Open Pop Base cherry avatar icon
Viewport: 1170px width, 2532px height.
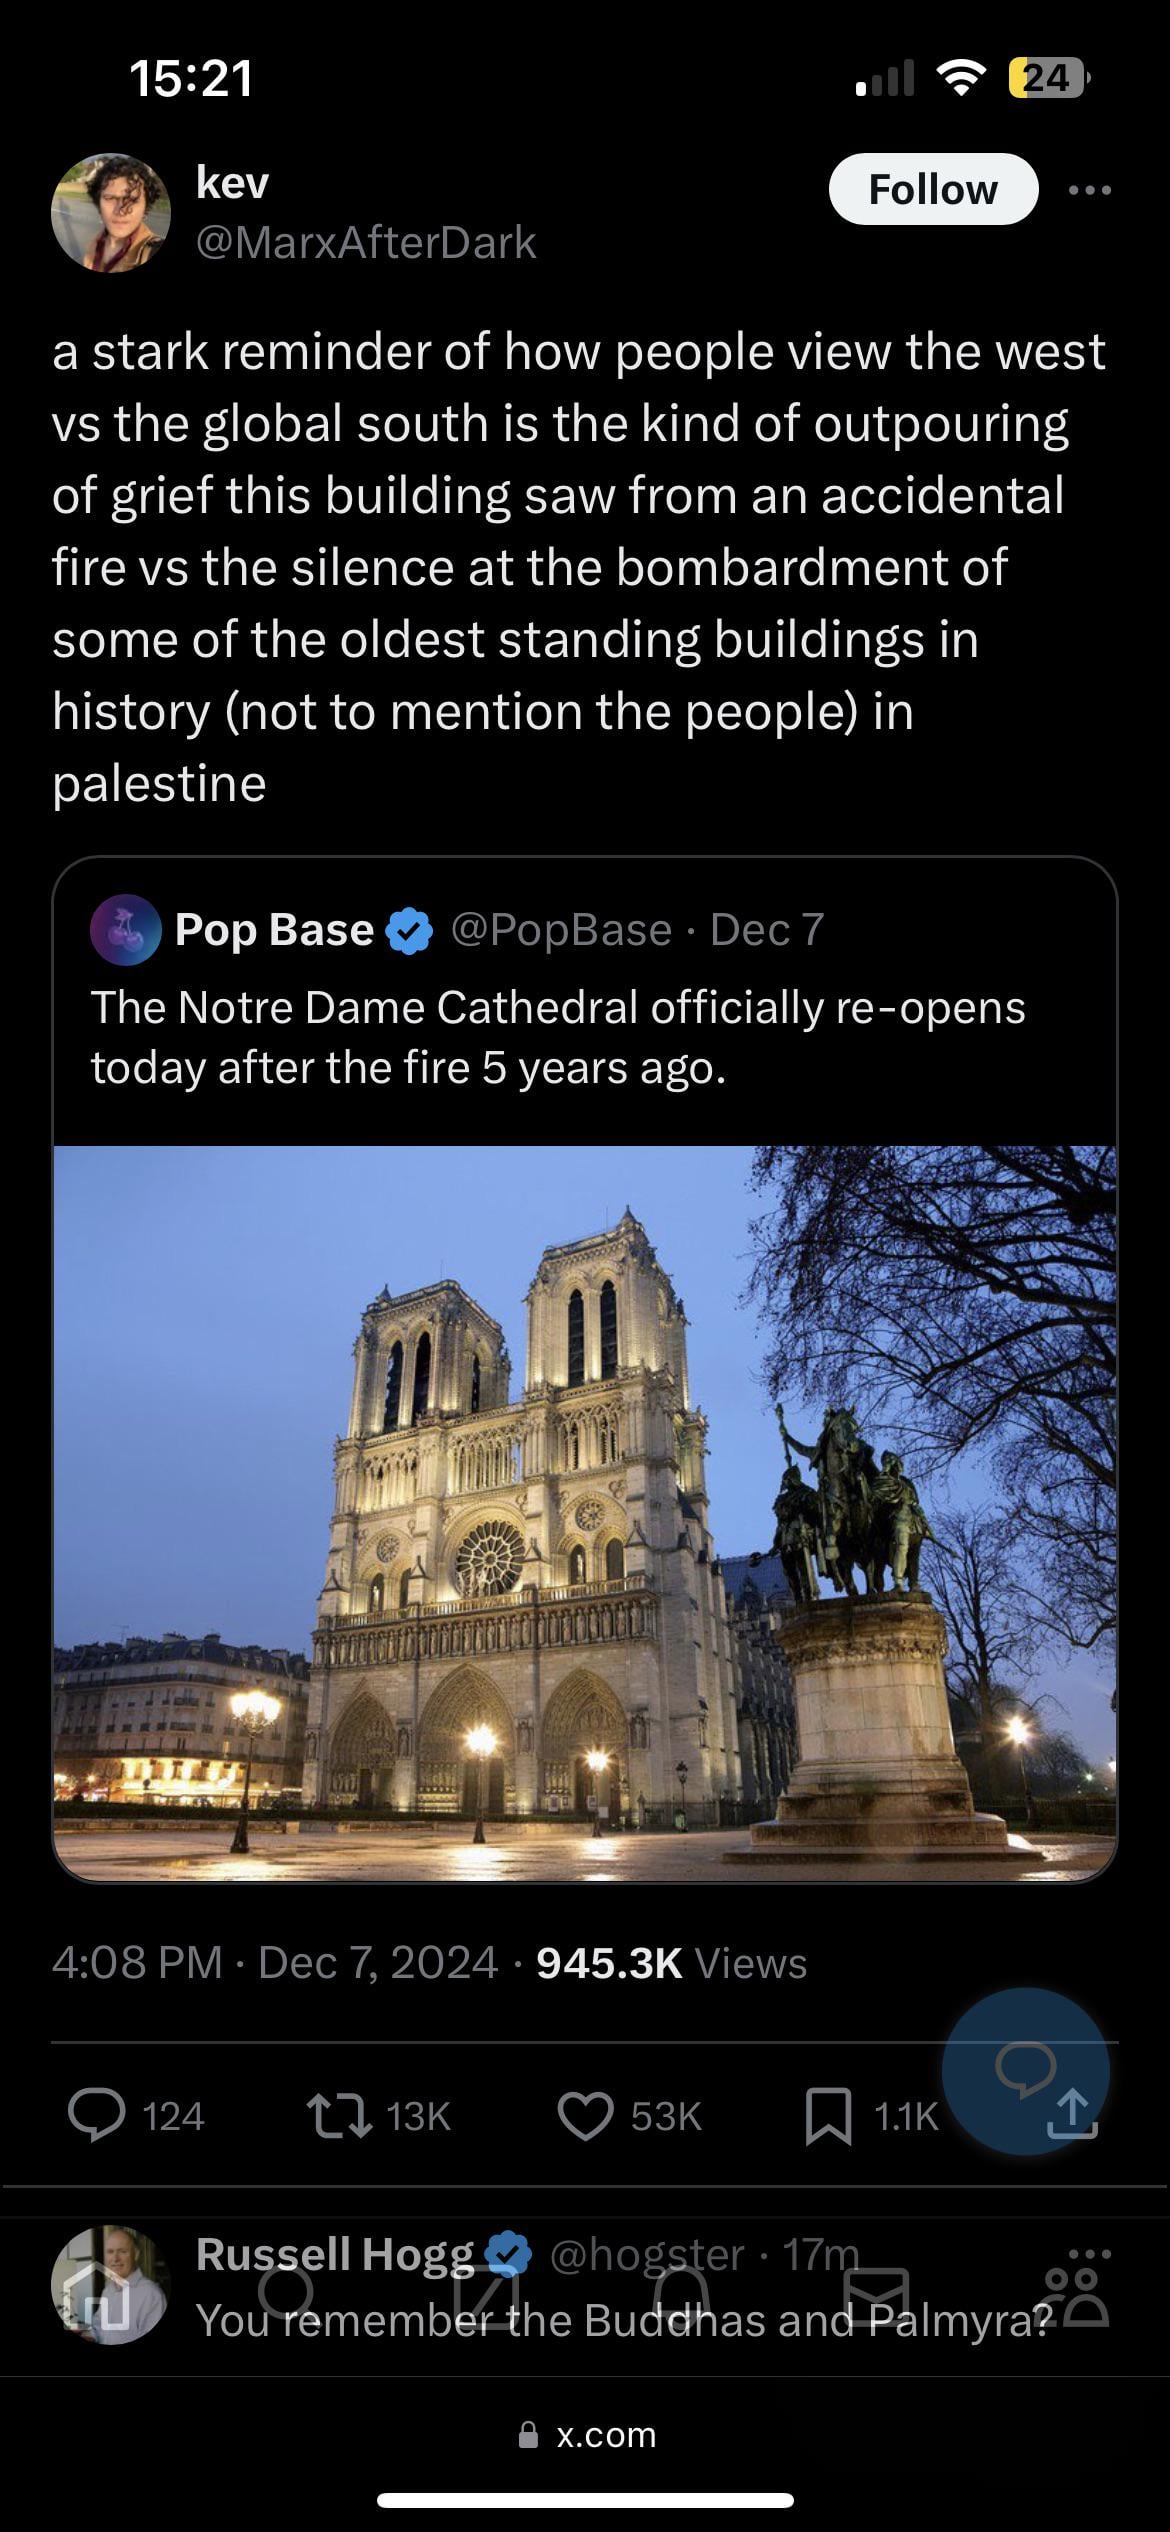click(126, 930)
